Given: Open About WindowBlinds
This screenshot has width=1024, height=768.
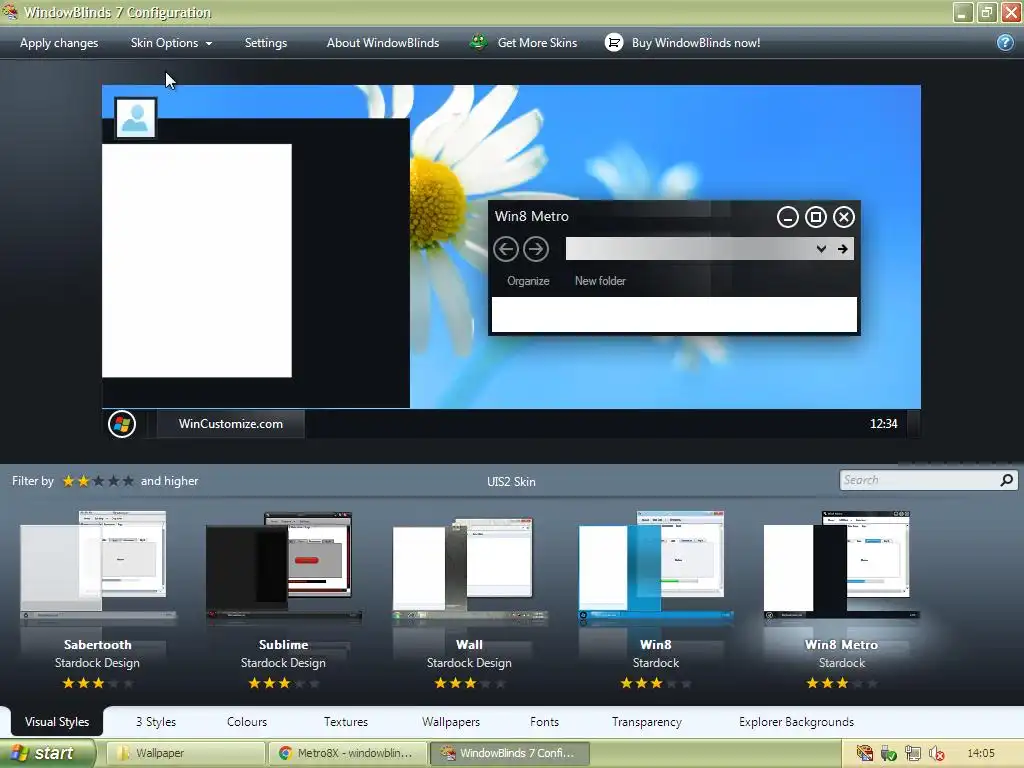Looking at the screenshot, I should 383,43.
